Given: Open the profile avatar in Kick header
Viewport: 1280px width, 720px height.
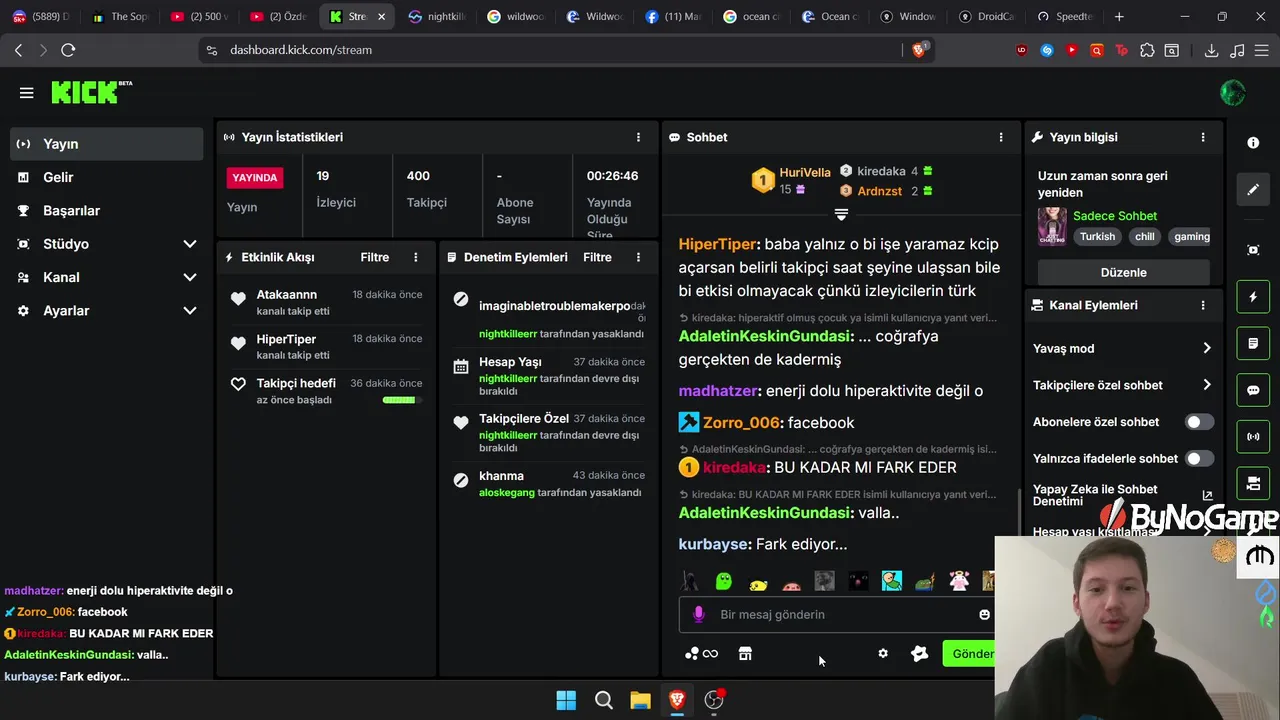Looking at the screenshot, I should coord(1233,93).
